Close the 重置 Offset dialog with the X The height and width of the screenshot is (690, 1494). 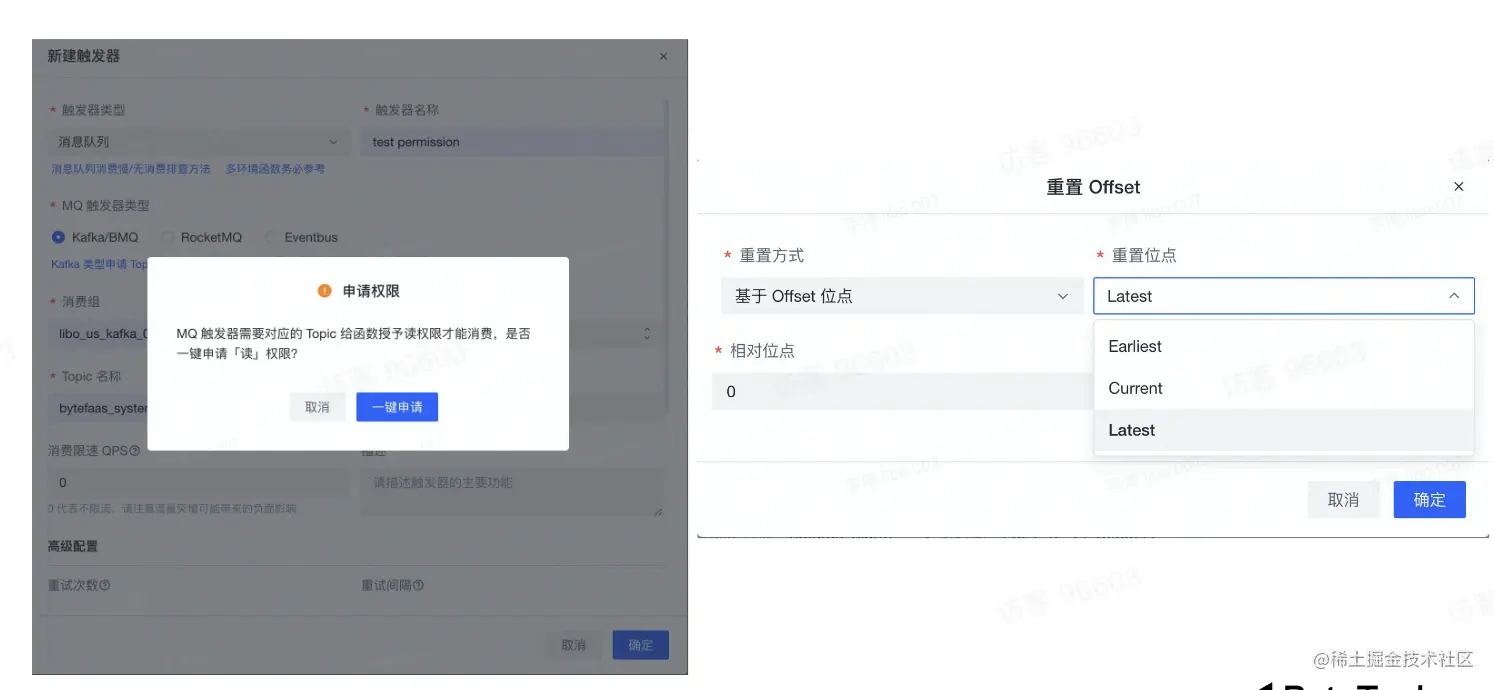tap(1459, 187)
